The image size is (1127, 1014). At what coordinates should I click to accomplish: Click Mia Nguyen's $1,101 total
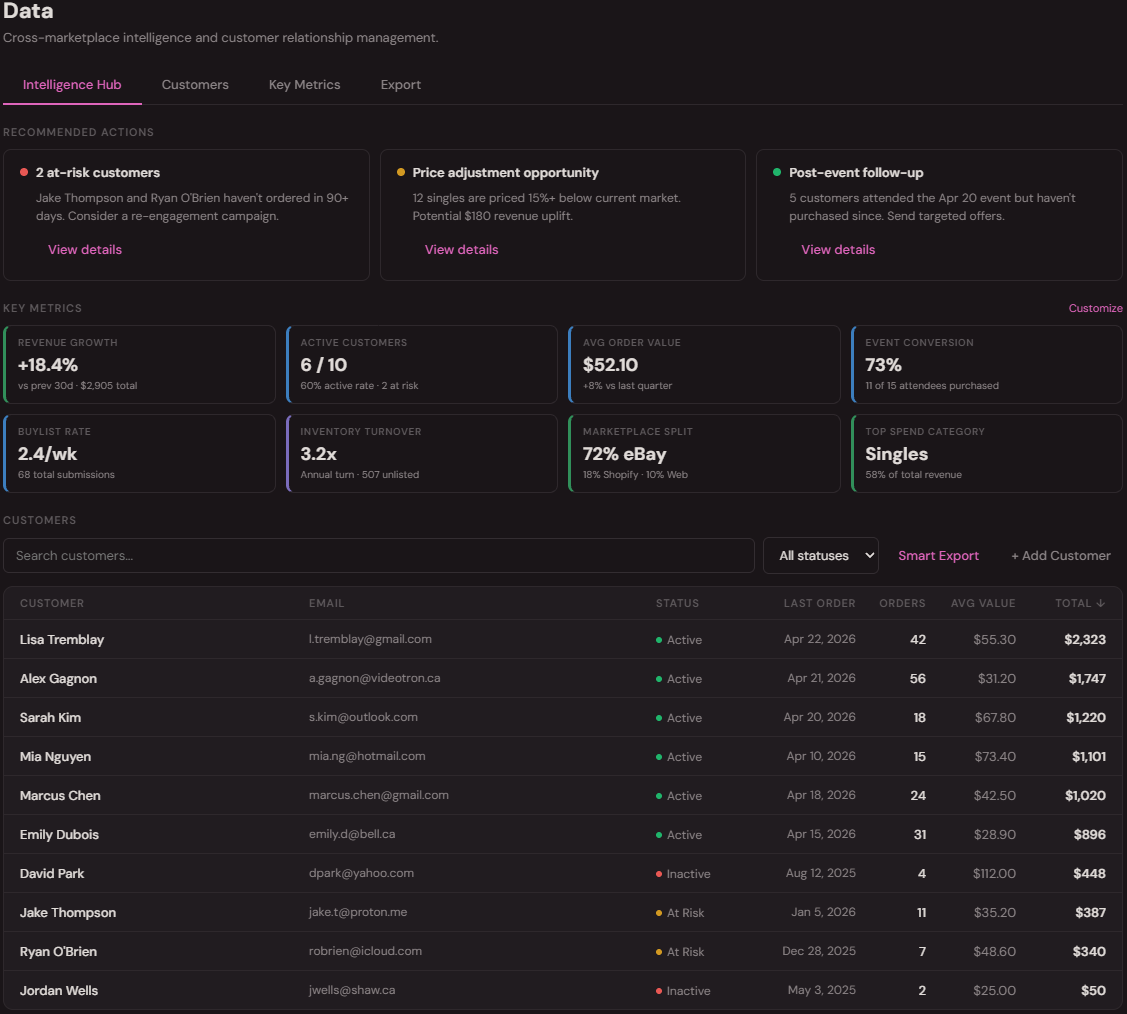1089,756
